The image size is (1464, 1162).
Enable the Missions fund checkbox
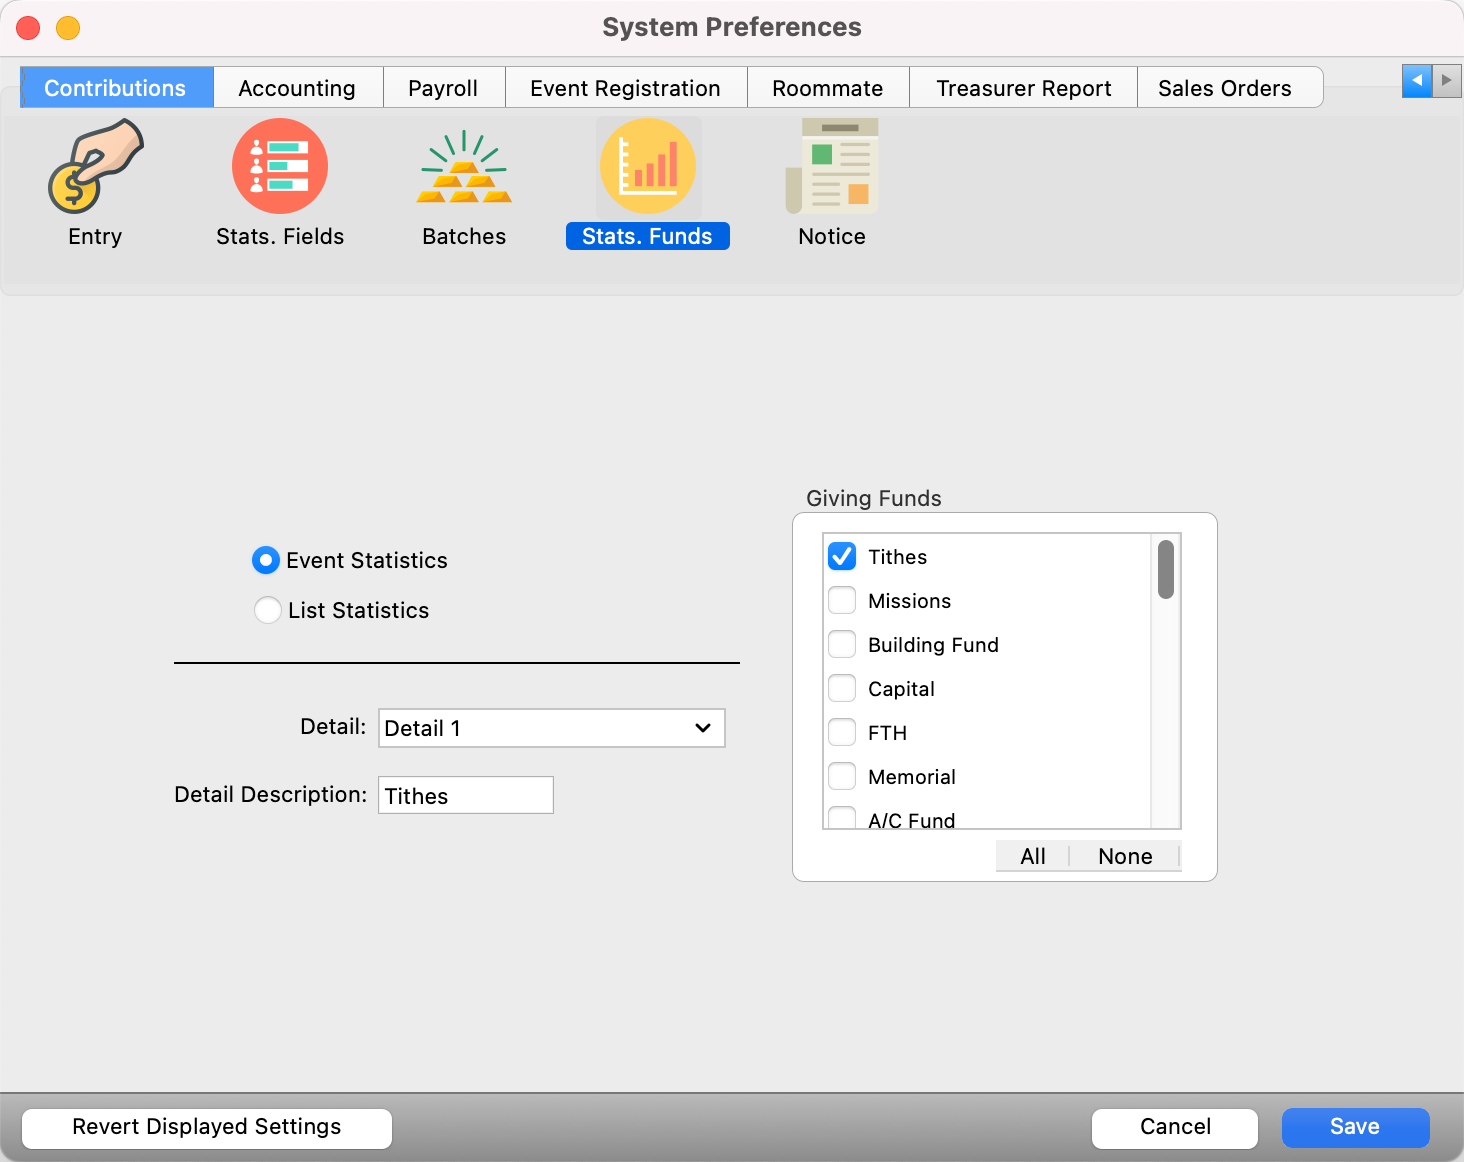pyautogui.click(x=842, y=601)
